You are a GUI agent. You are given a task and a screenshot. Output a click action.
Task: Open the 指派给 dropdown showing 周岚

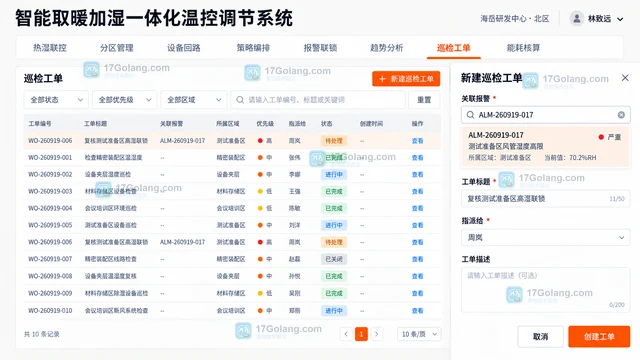click(x=546, y=238)
